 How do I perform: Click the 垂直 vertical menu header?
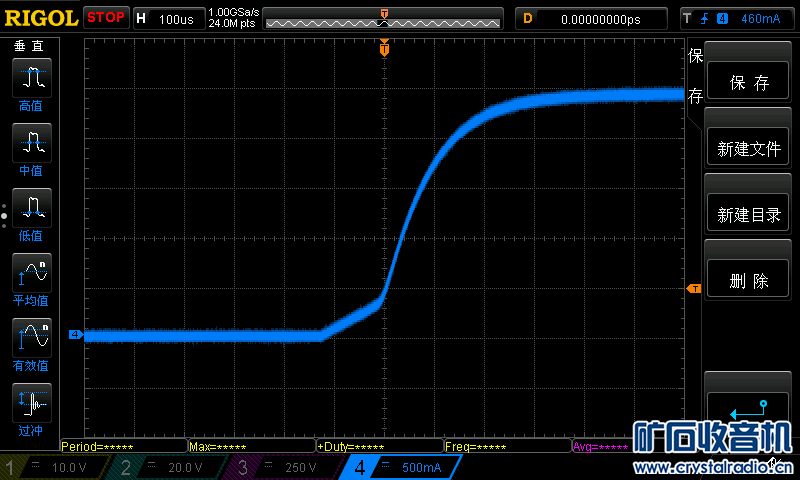point(29,46)
